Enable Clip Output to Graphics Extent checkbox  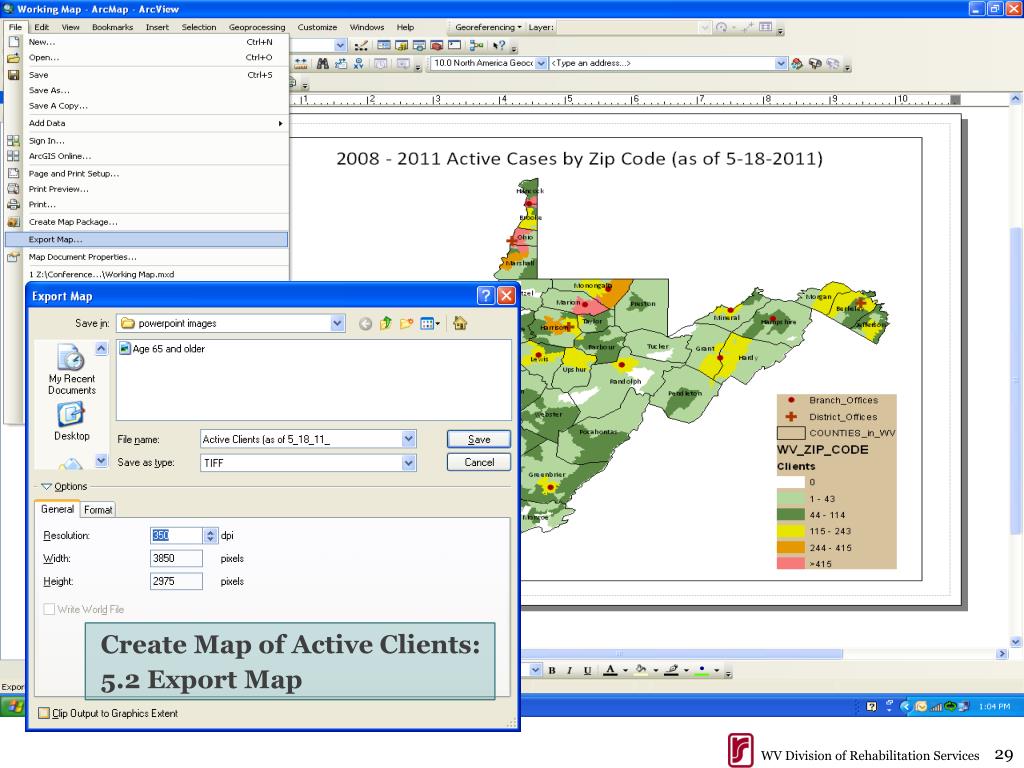44,713
